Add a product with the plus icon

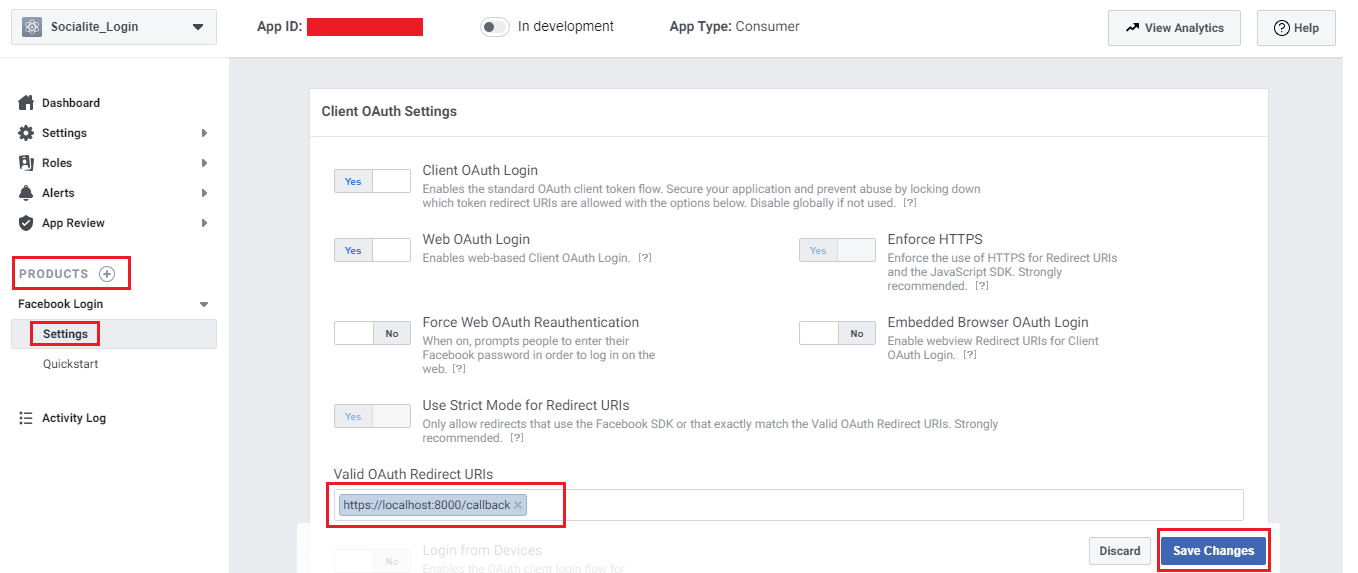click(107, 274)
